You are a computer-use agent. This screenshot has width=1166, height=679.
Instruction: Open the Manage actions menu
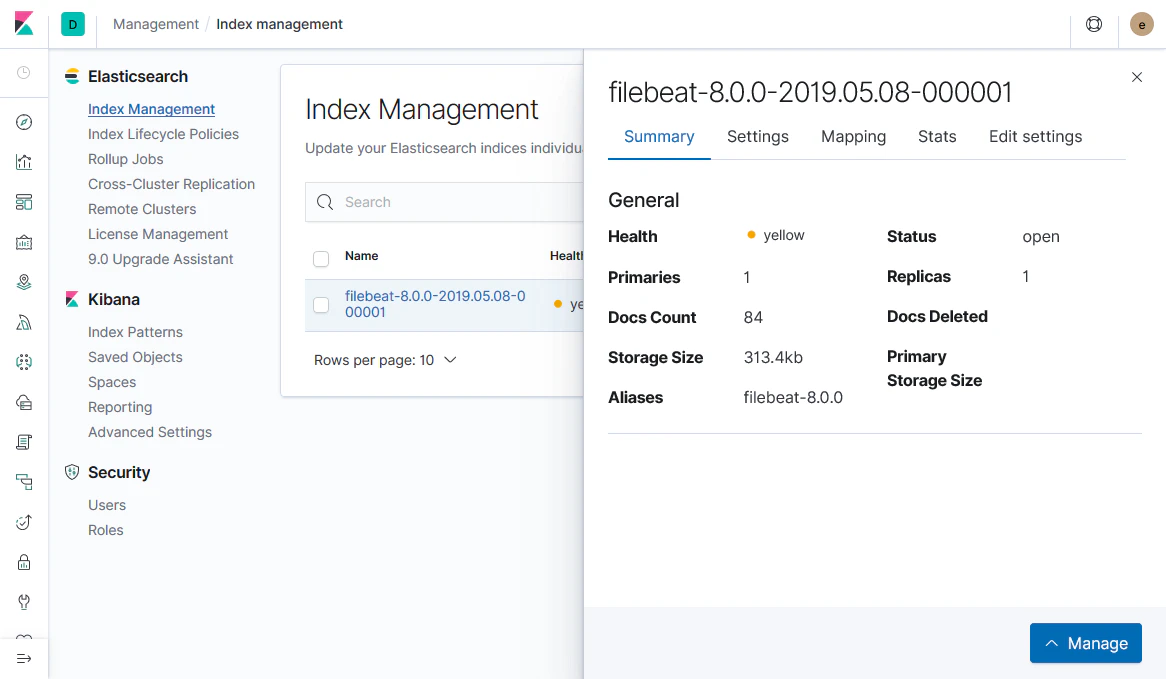point(1086,643)
